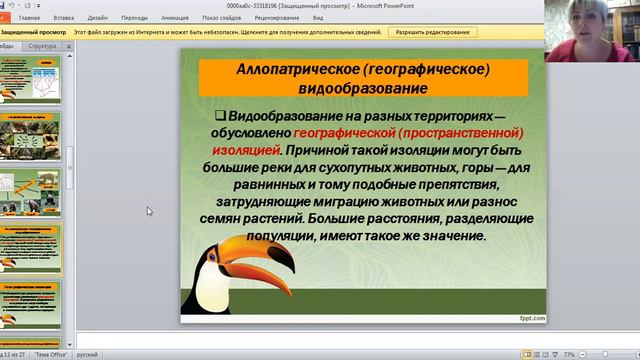Open the Вид ribbon tab
The image size is (640, 360).
click(318, 18)
